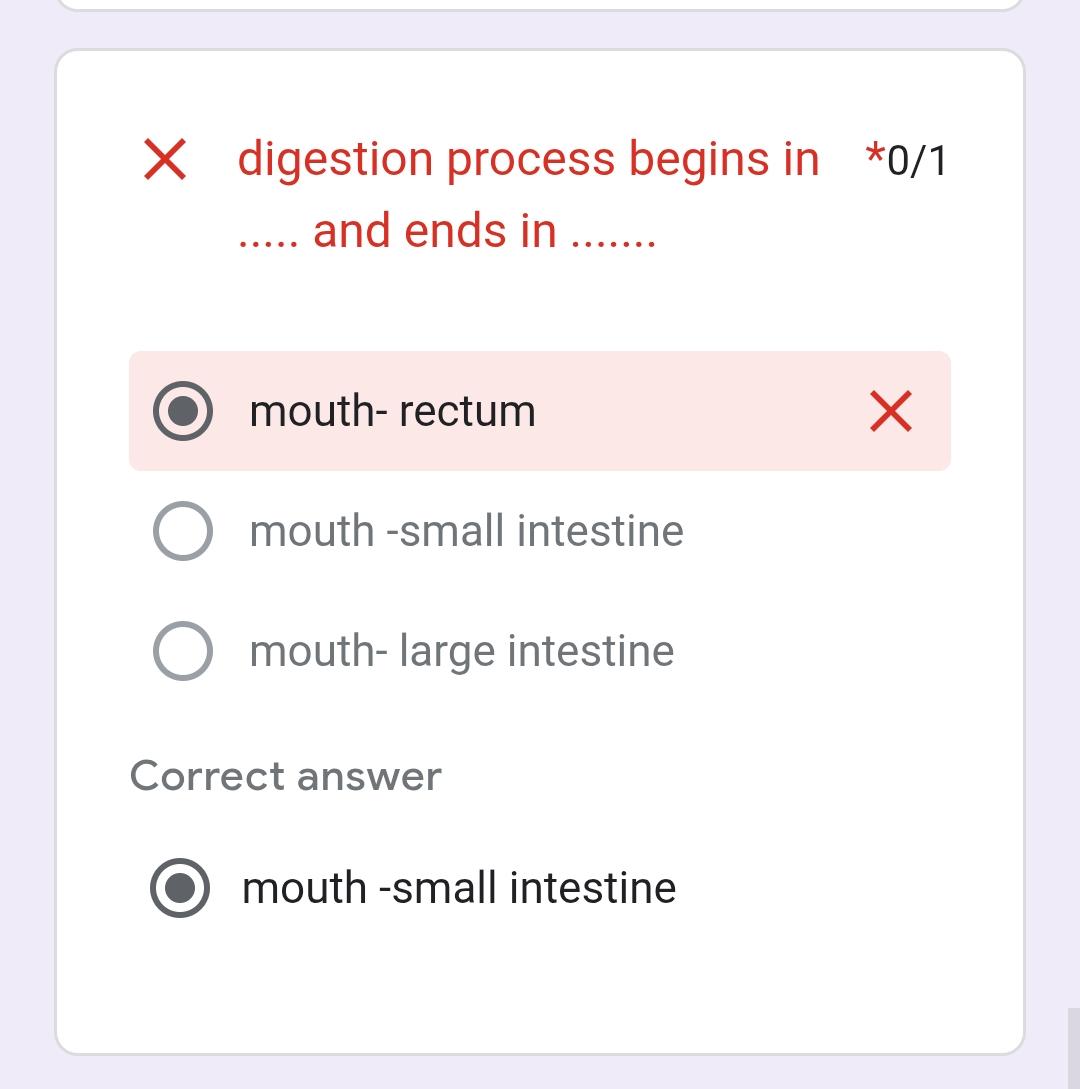Select the "mouth- rectum" radio button
Image resolution: width=1080 pixels, height=1089 pixels.
(183, 411)
